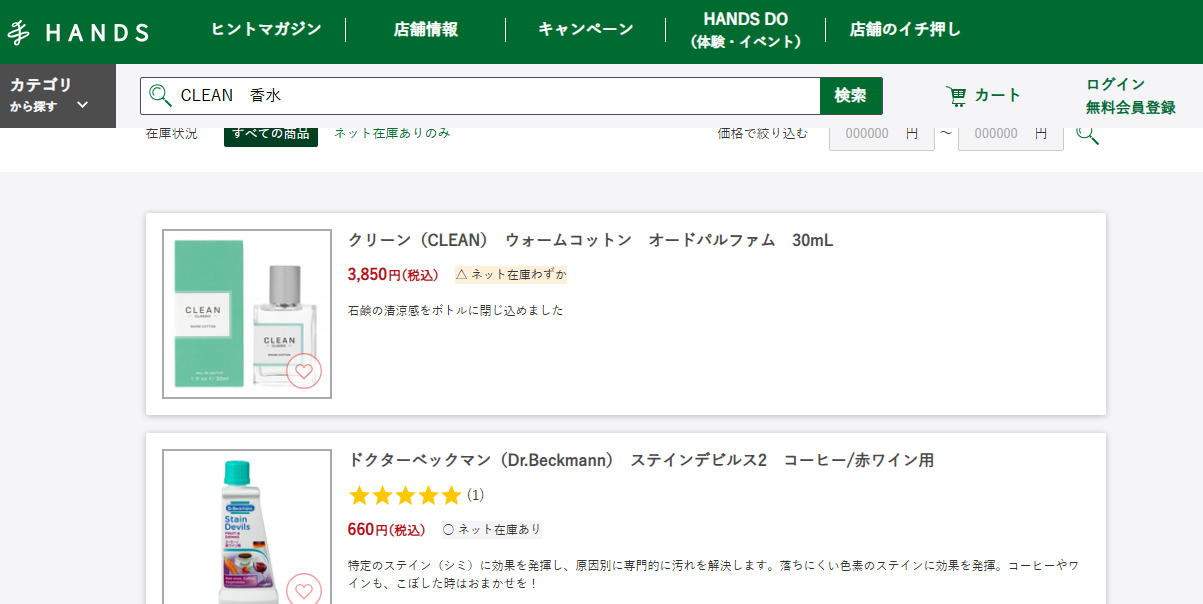Favorite the Dr.Beckmann Stain Devils heart icon
This screenshot has height=604, width=1203.
point(304,591)
